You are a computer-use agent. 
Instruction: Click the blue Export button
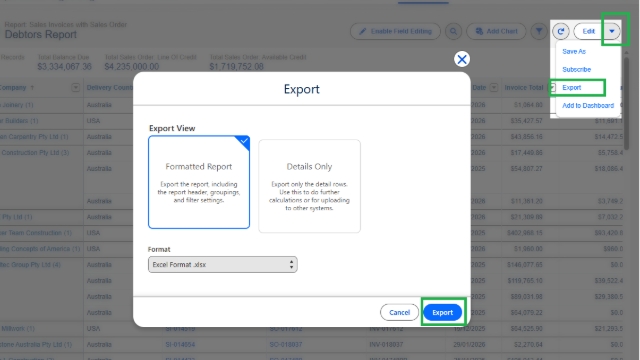pos(442,312)
